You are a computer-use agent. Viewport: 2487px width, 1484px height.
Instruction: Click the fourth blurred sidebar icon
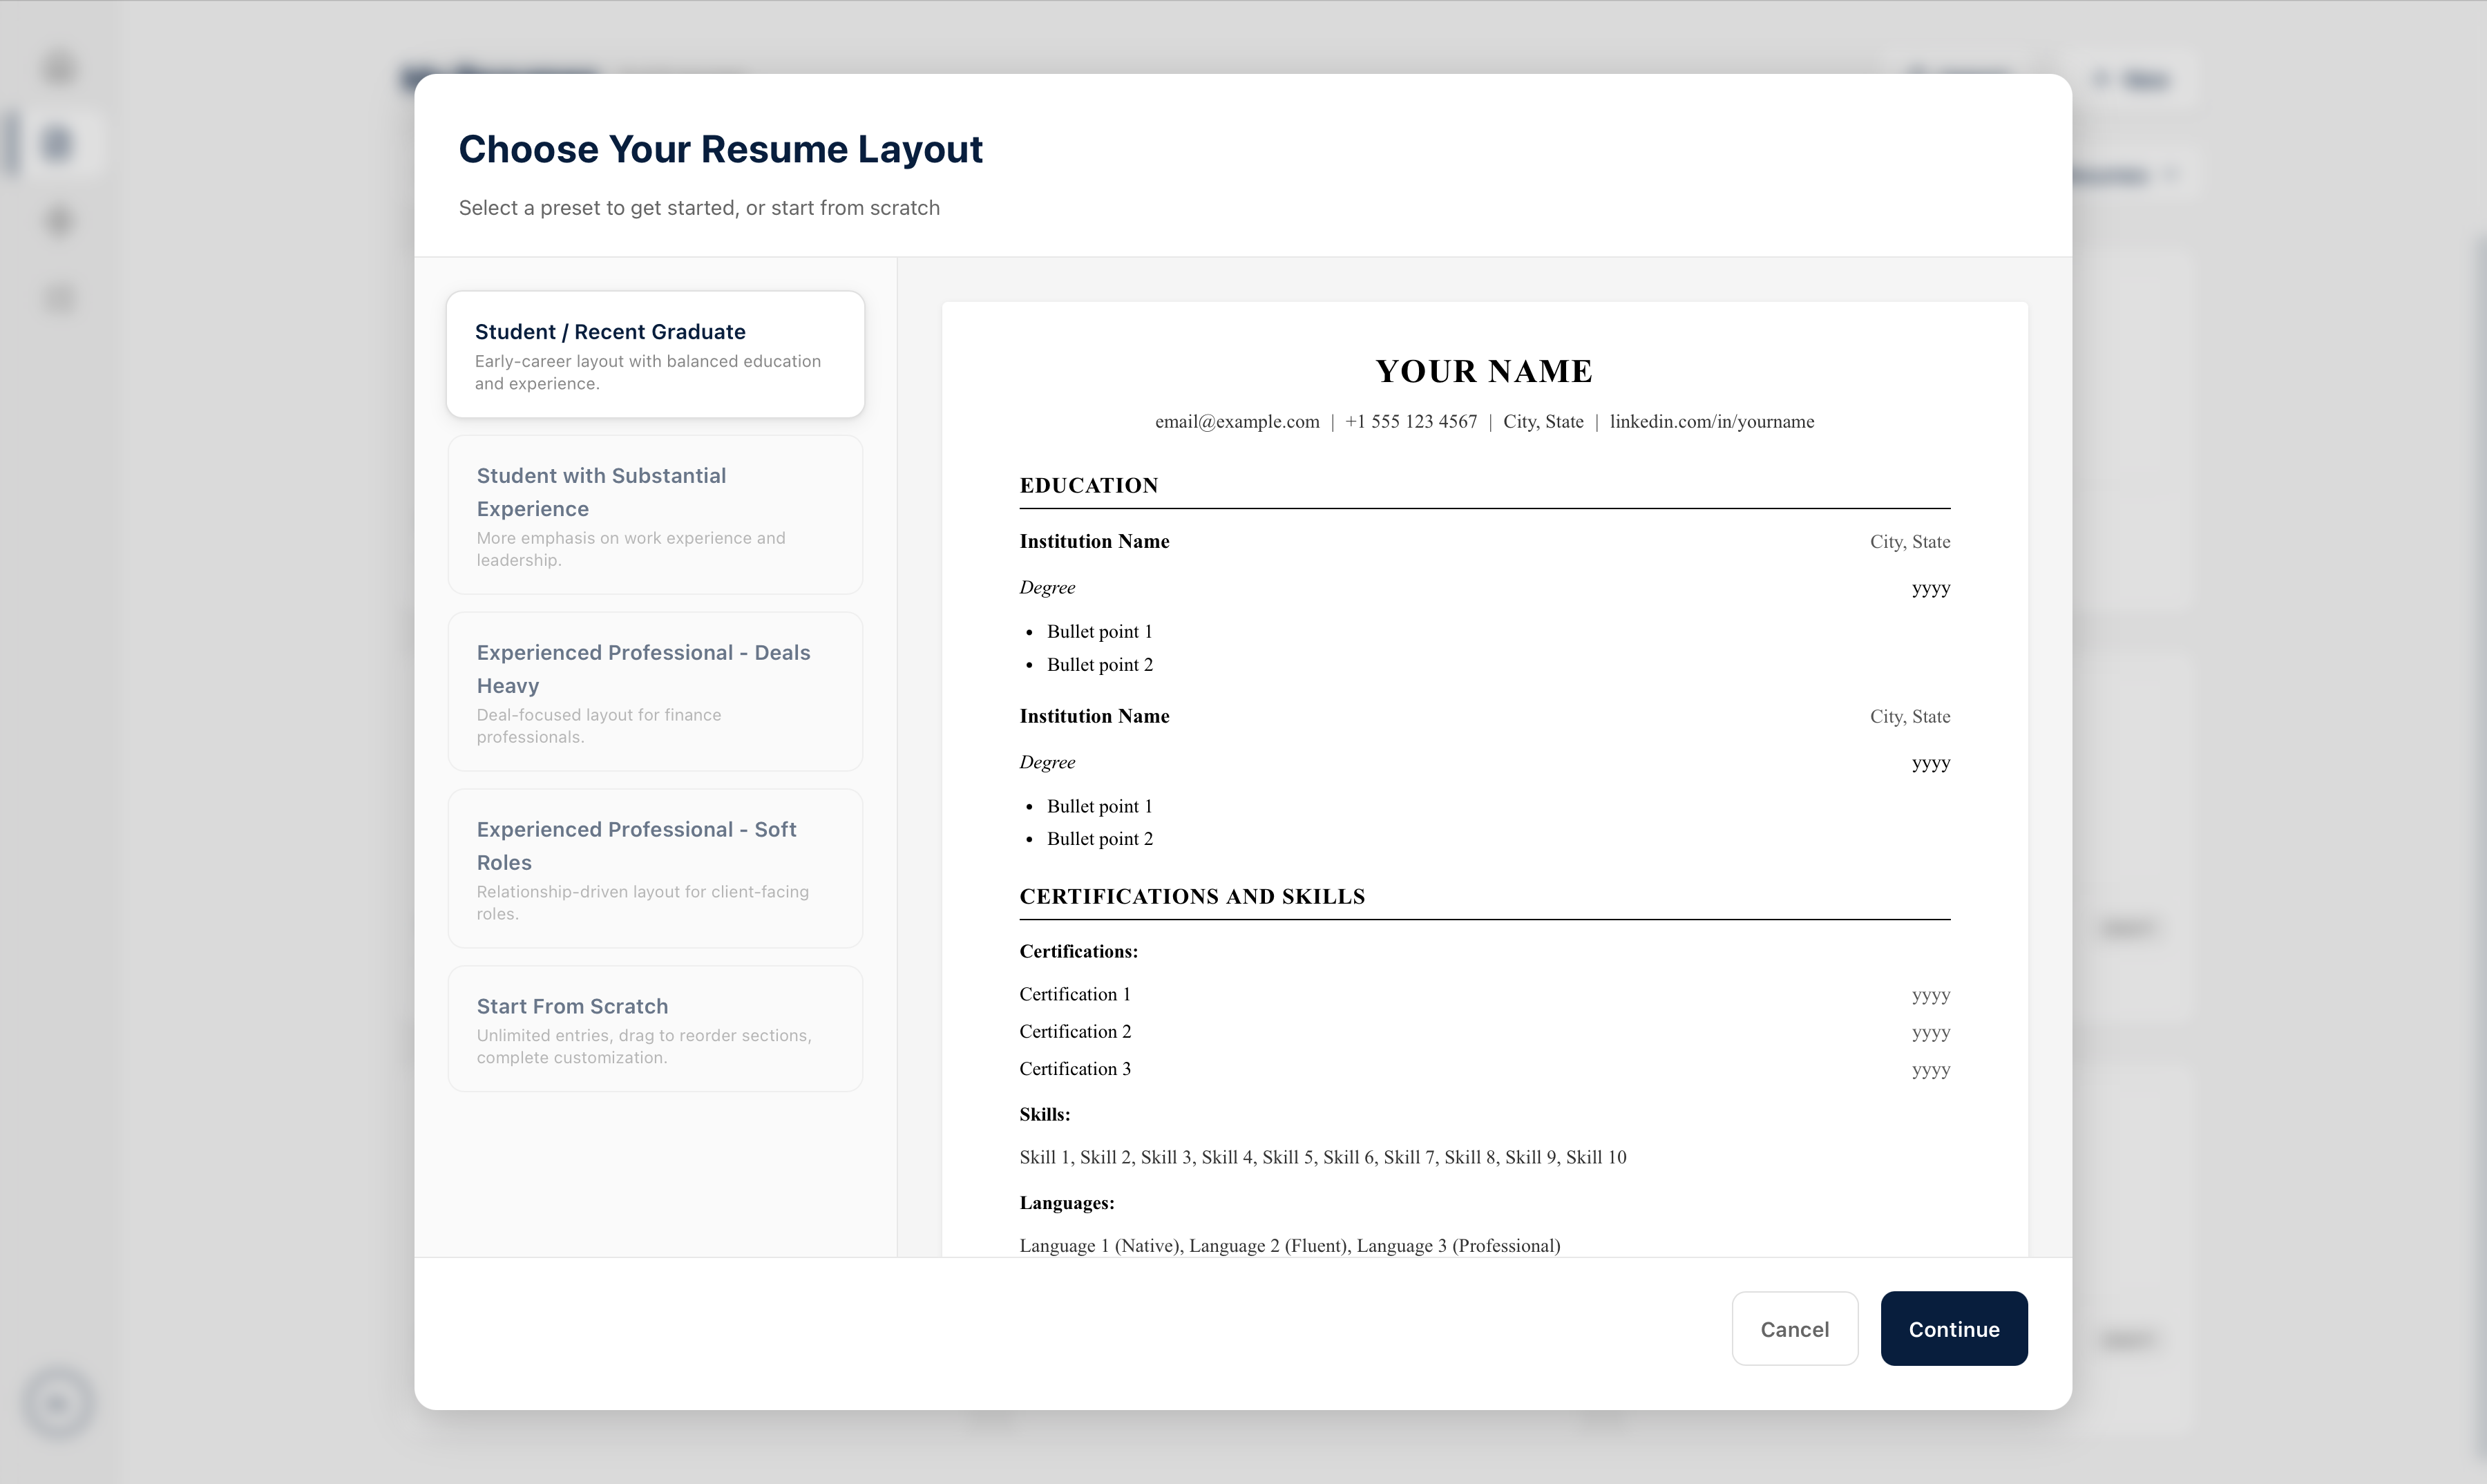(60, 298)
